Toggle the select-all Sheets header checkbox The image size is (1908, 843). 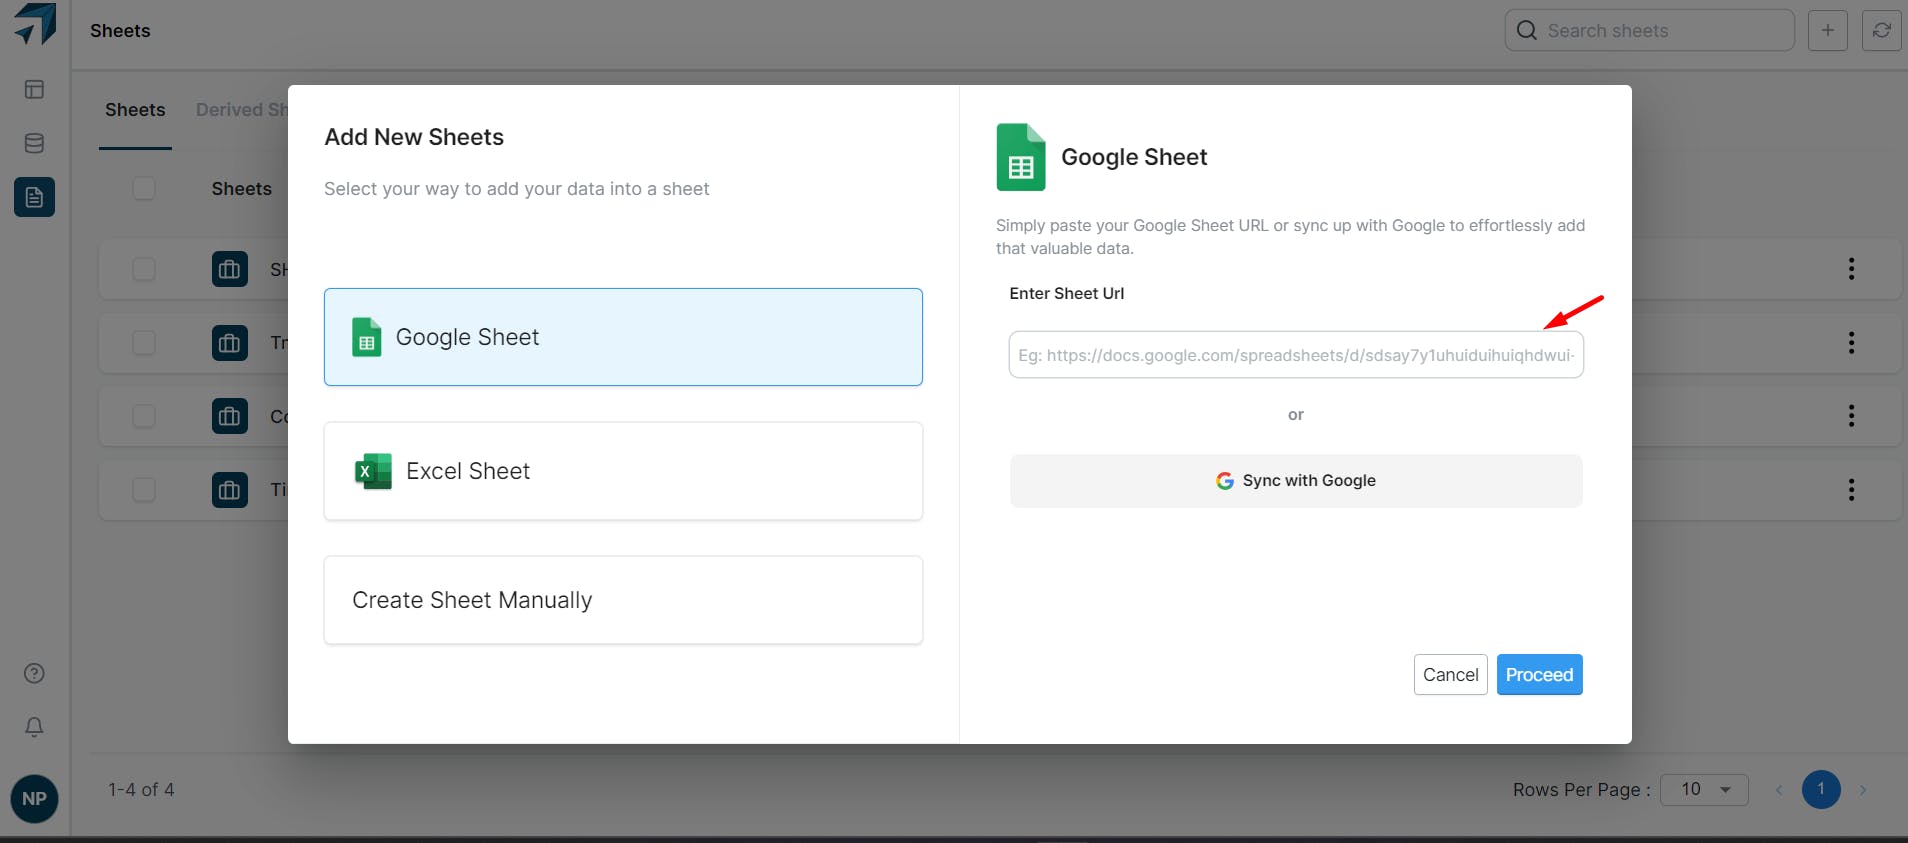144,188
